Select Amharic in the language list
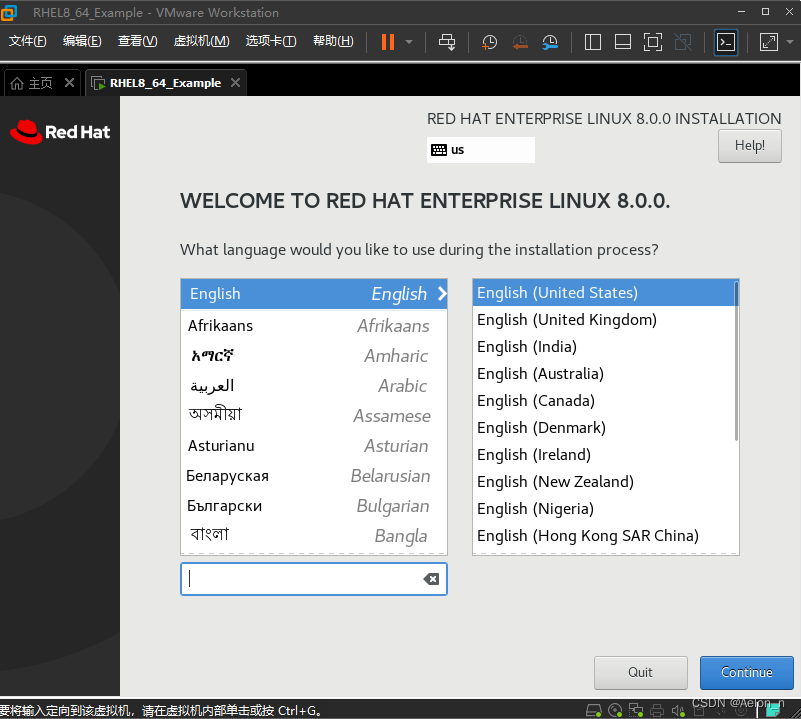 coord(314,356)
